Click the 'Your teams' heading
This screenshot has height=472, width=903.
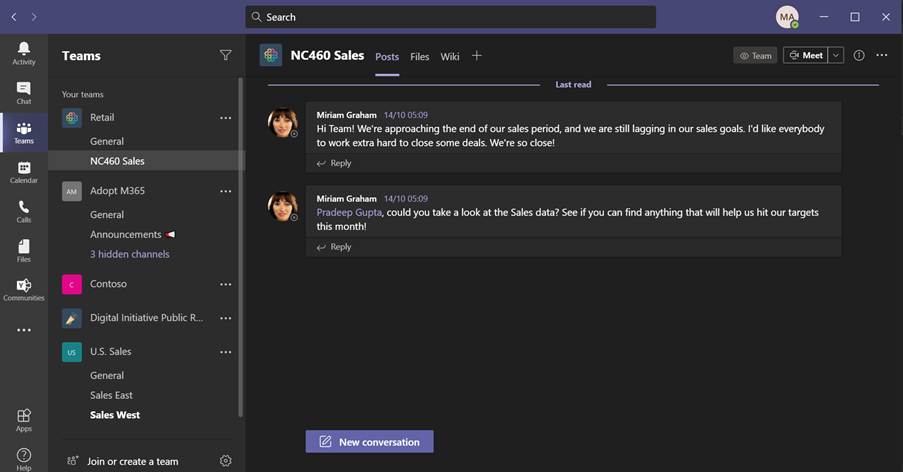tap(82, 94)
